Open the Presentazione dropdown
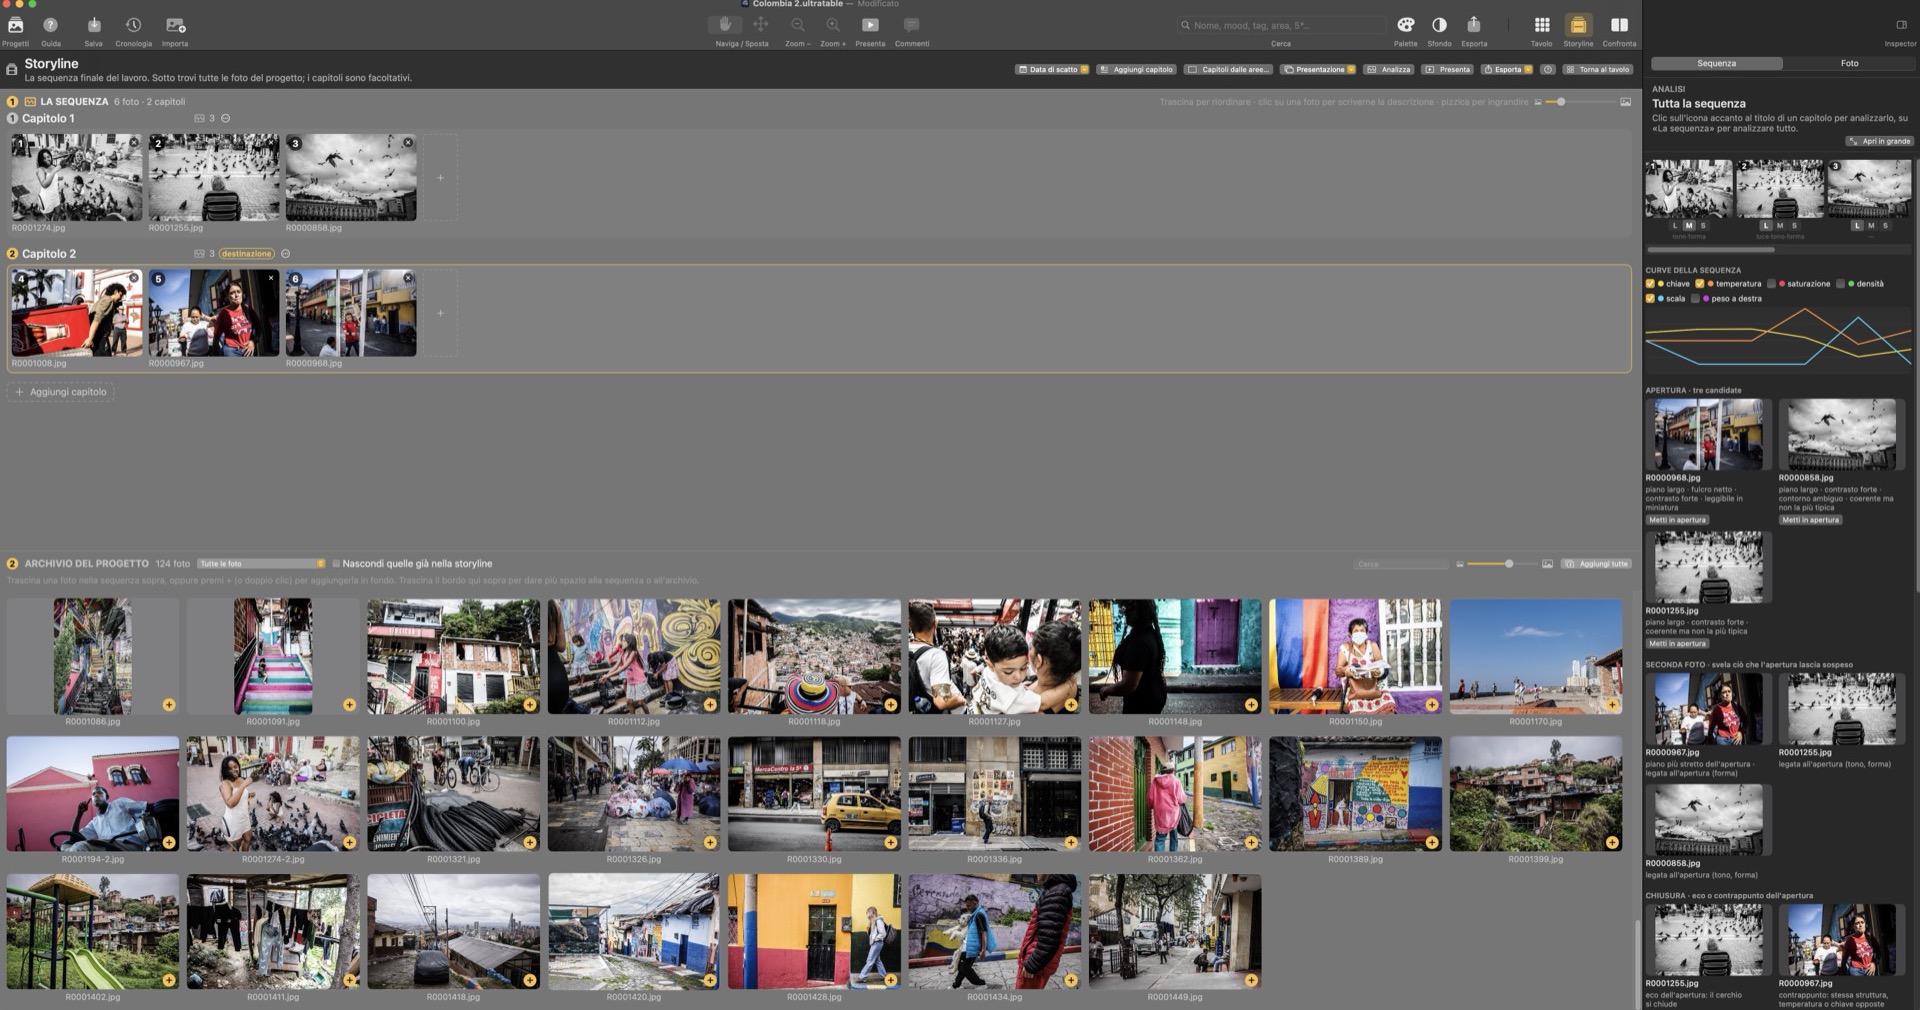 pos(1319,70)
